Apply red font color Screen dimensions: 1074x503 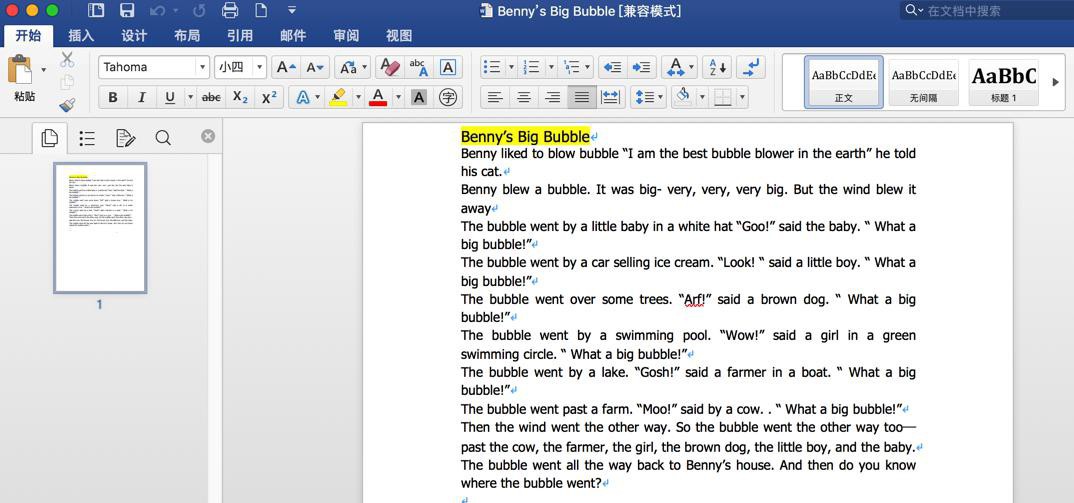click(377, 97)
